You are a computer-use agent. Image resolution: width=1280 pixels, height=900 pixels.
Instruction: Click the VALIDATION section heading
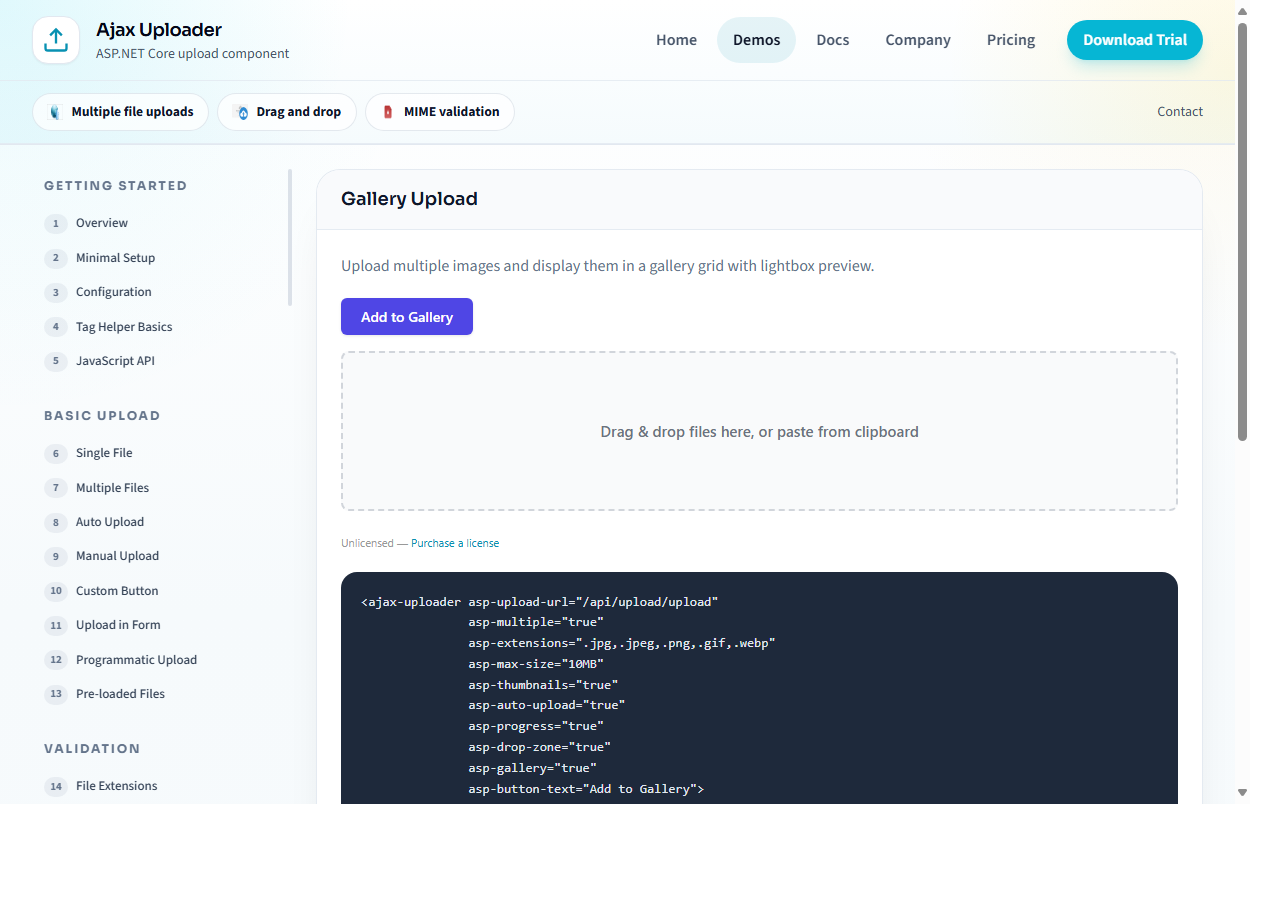click(92, 749)
